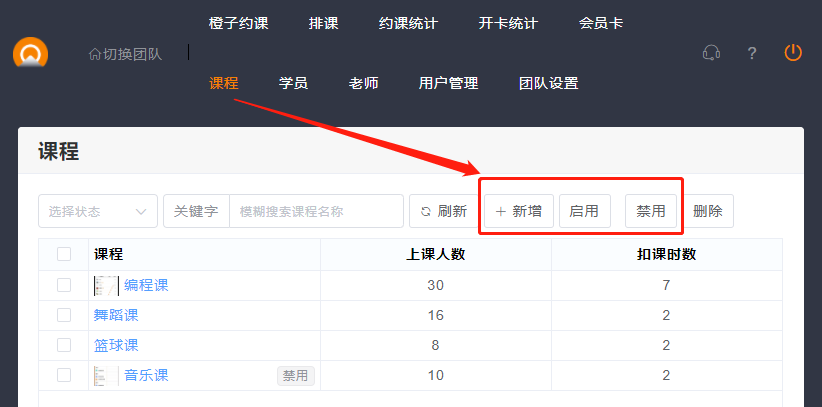The height and width of the screenshot is (407, 822).
Task: Toggle the select-all checkbox in table header
Action: coord(64,254)
